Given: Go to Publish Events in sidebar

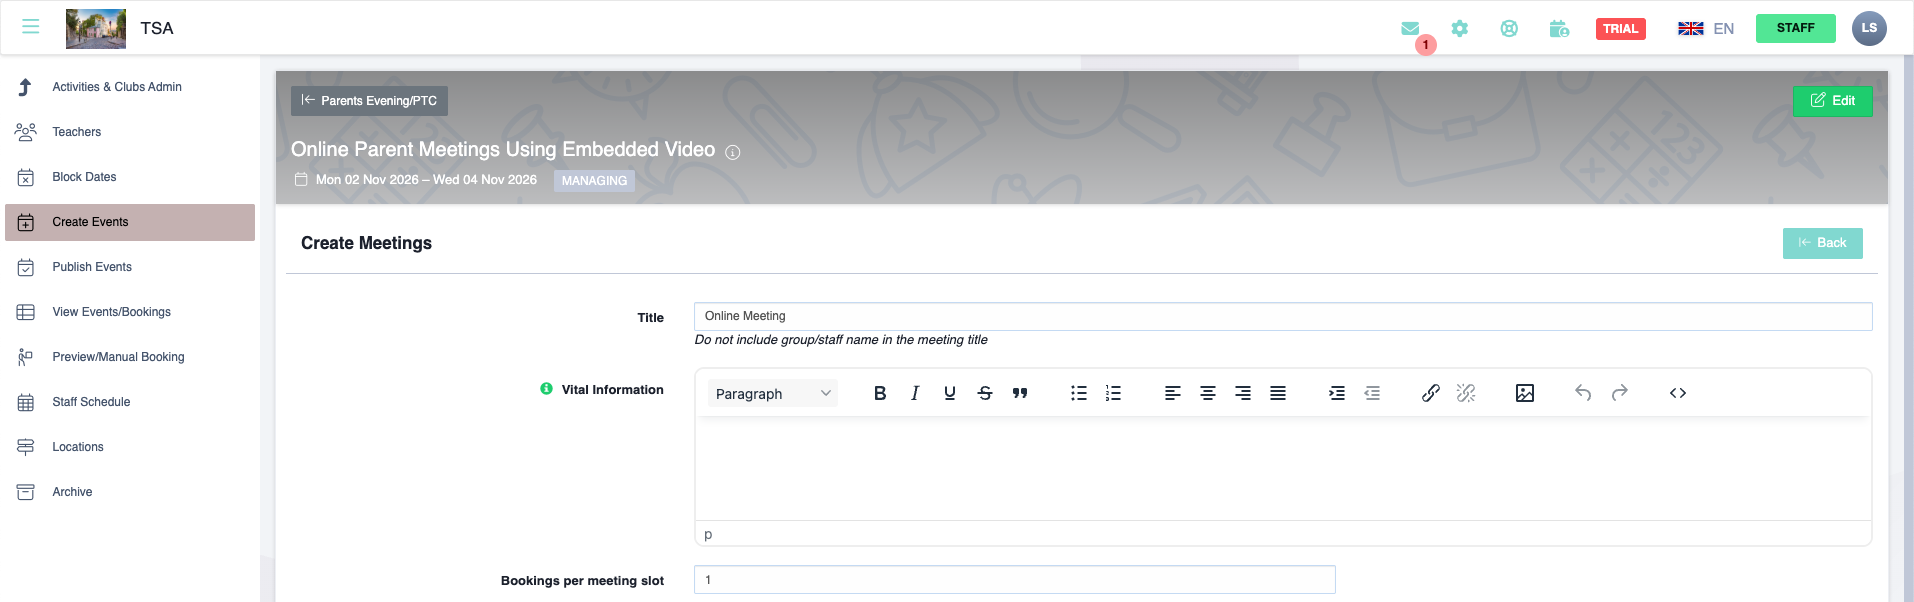Looking at the screenshot, I should tap(92, 267).
